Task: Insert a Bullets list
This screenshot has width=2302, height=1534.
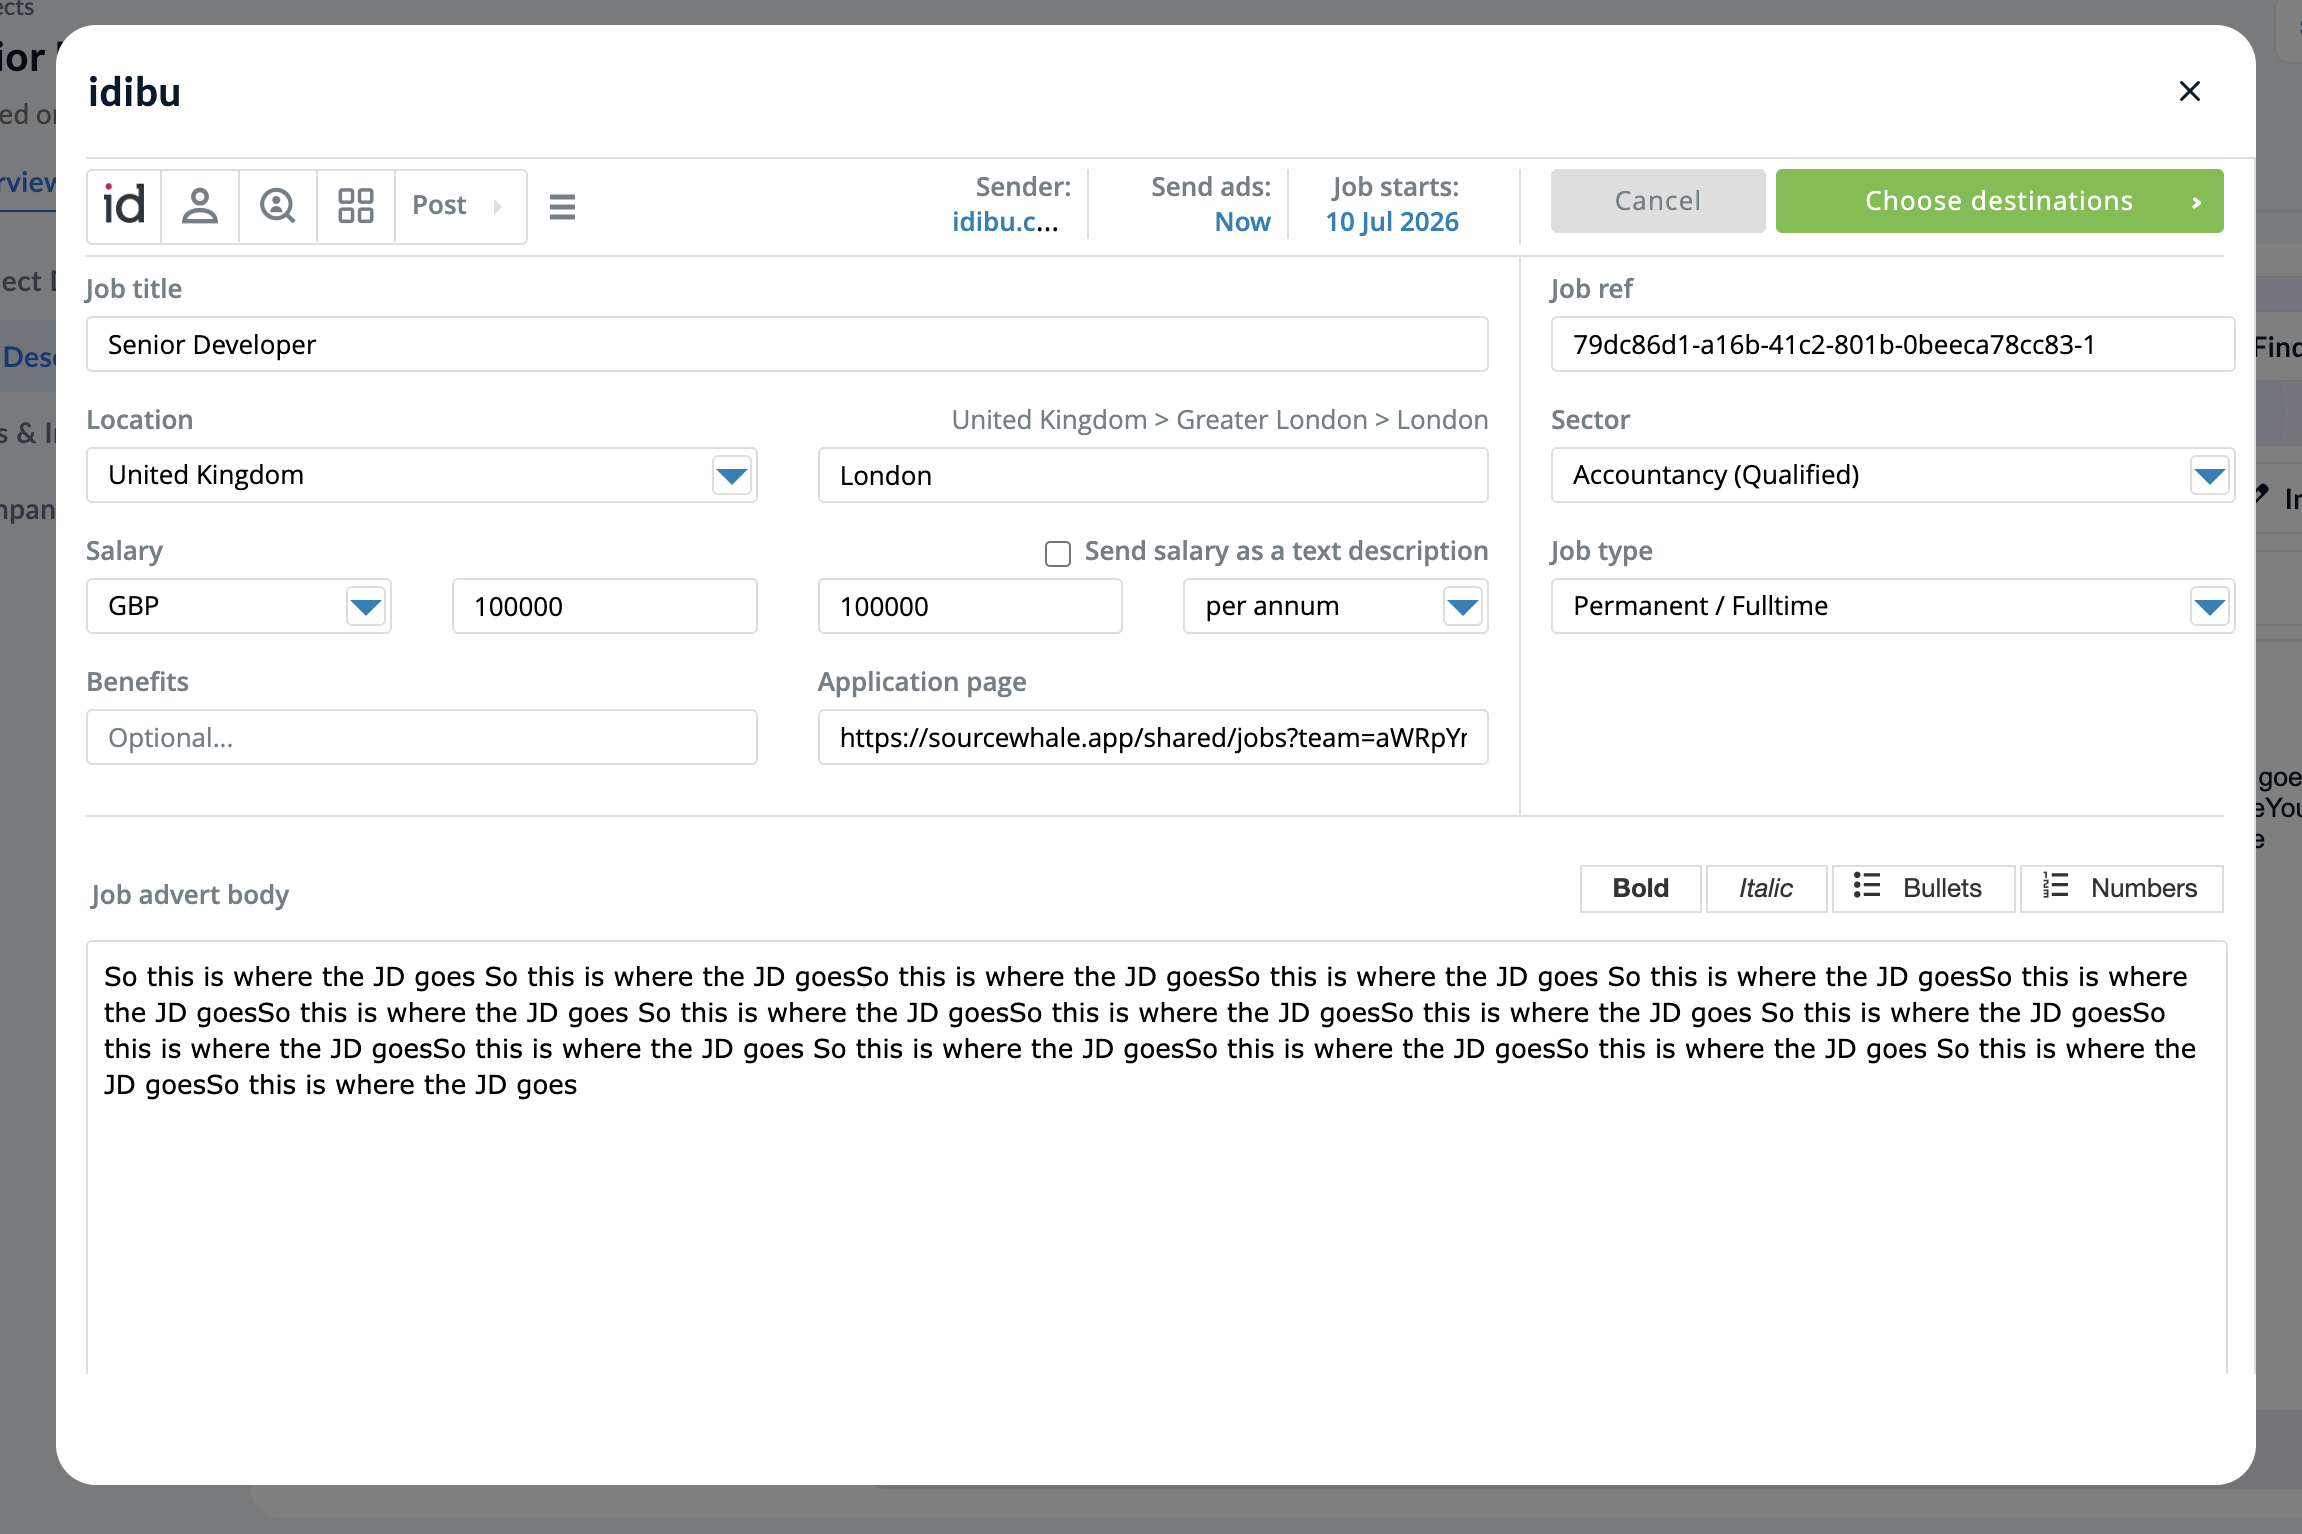Action: (x=1923, y=888)
